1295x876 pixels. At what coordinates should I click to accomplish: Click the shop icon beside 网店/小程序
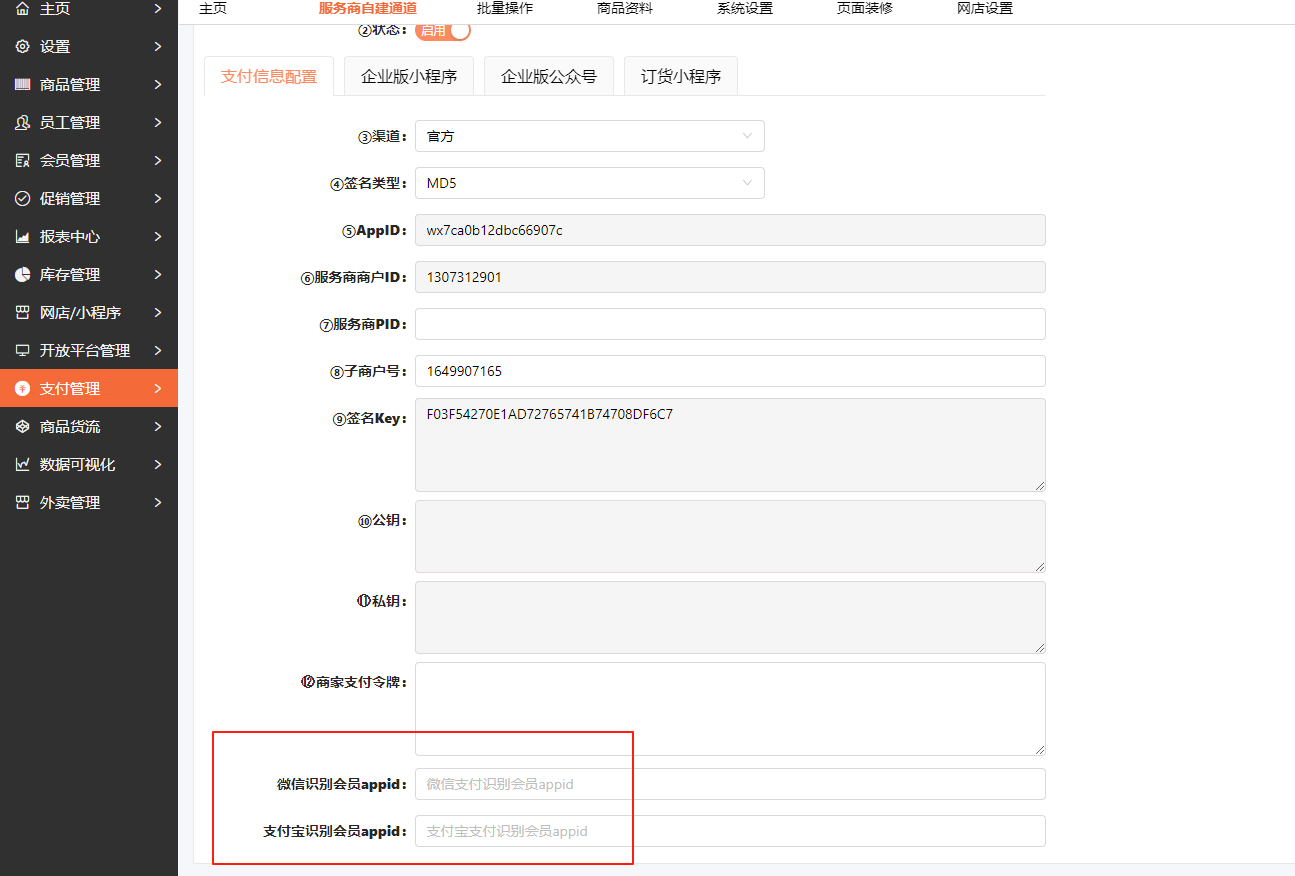tap(22, 312)
